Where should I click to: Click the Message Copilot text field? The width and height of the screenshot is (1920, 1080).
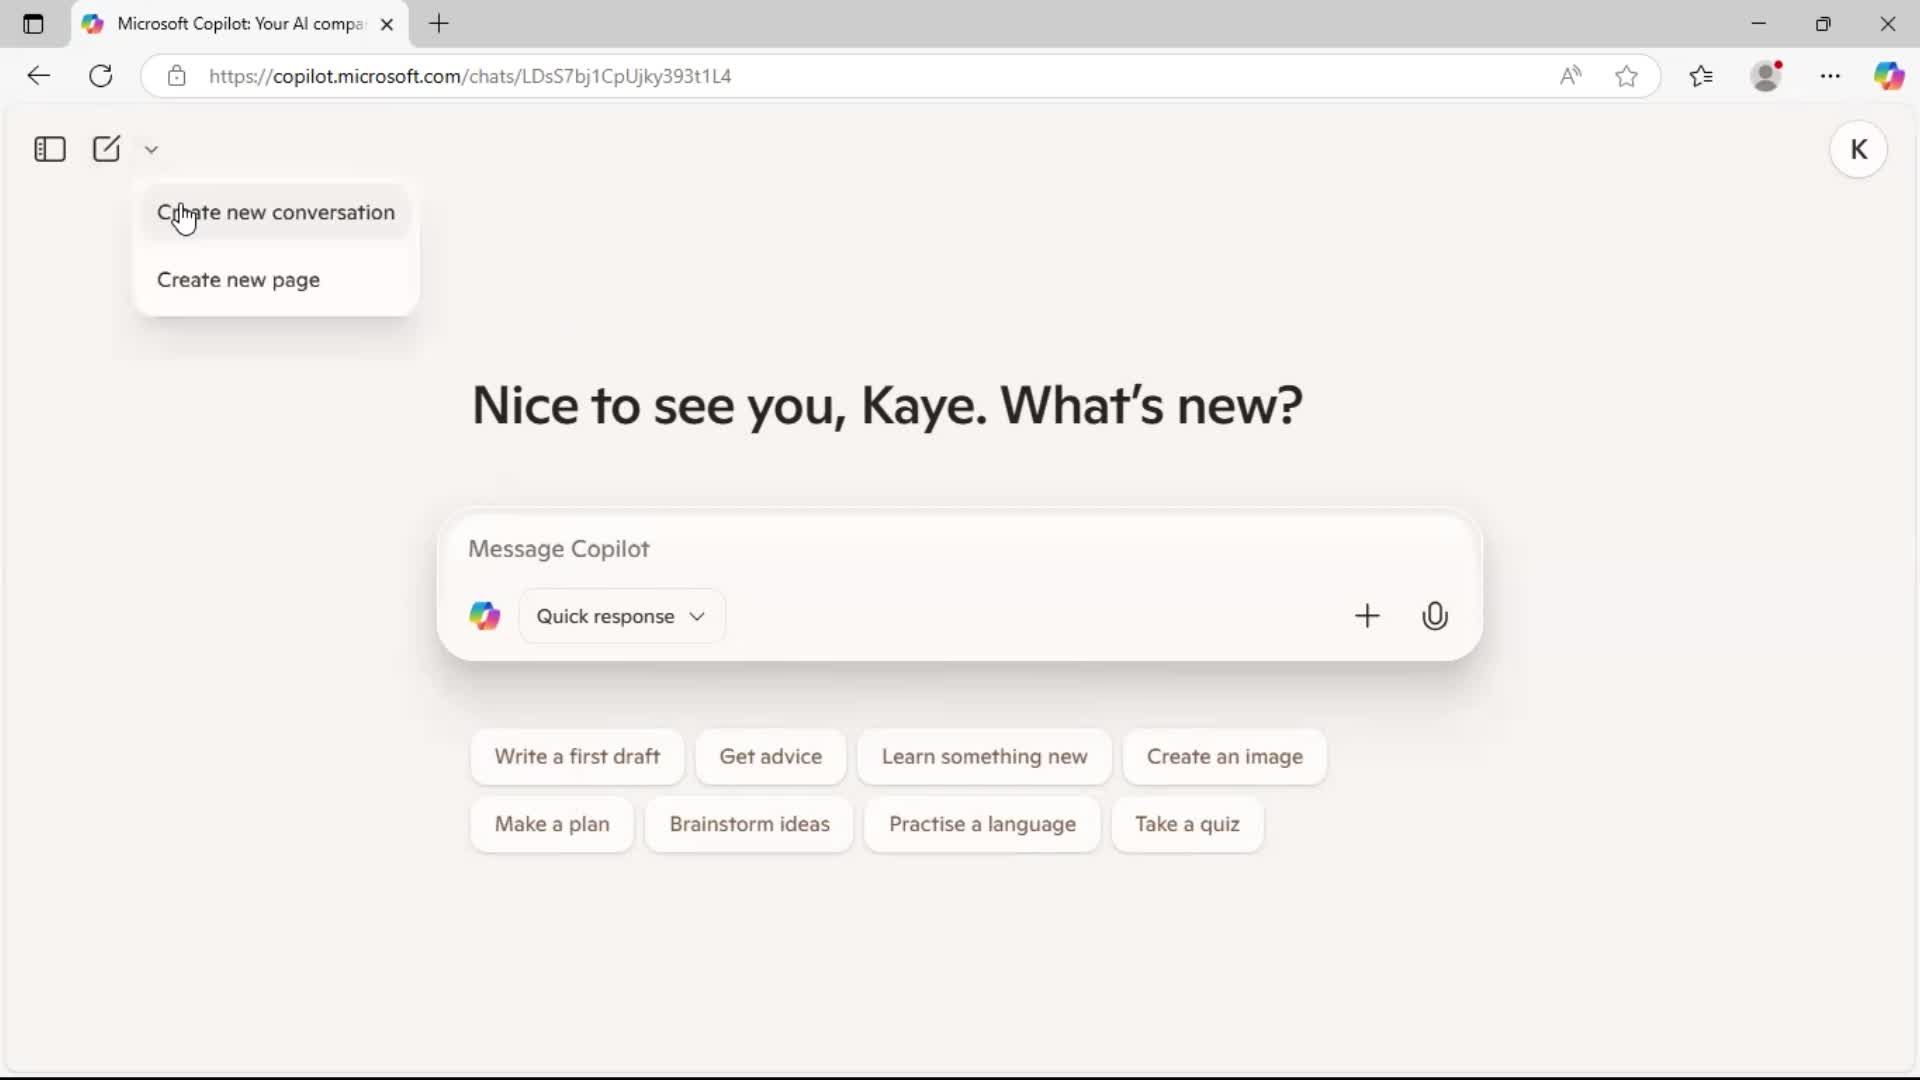coord(900,549)
